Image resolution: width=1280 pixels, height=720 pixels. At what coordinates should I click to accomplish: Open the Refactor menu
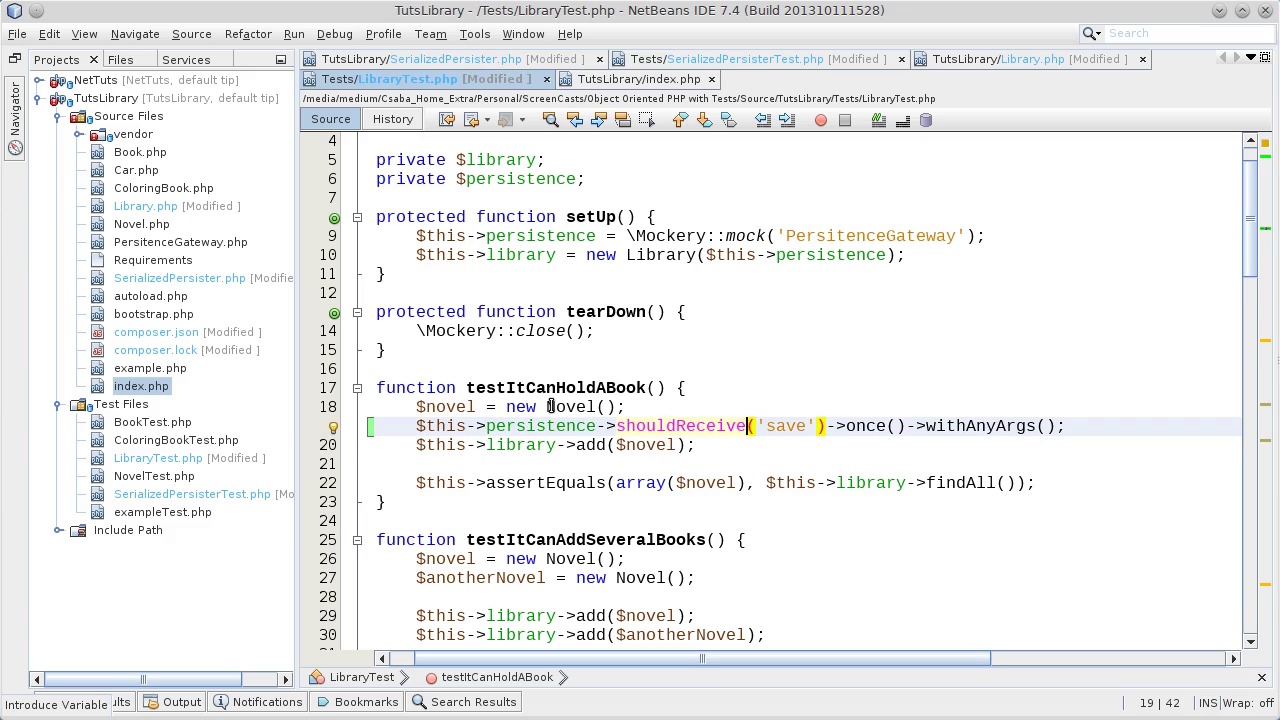(x=248, y=34)
